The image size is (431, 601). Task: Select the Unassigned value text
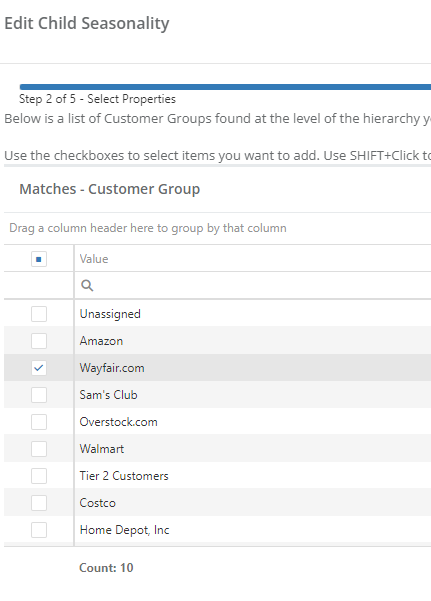(110, 314)
